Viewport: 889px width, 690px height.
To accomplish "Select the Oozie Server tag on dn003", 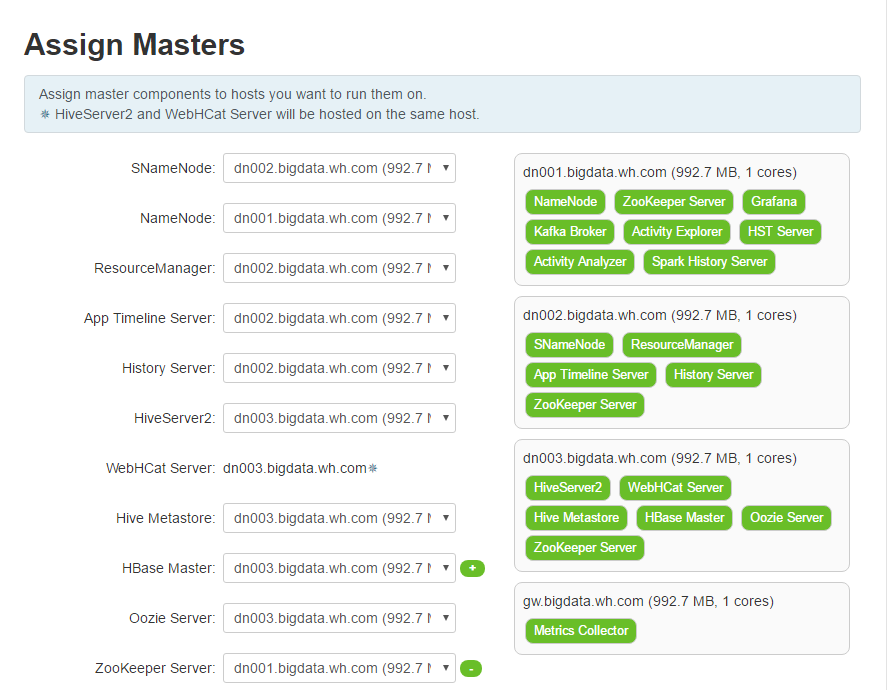I will 786,518.
